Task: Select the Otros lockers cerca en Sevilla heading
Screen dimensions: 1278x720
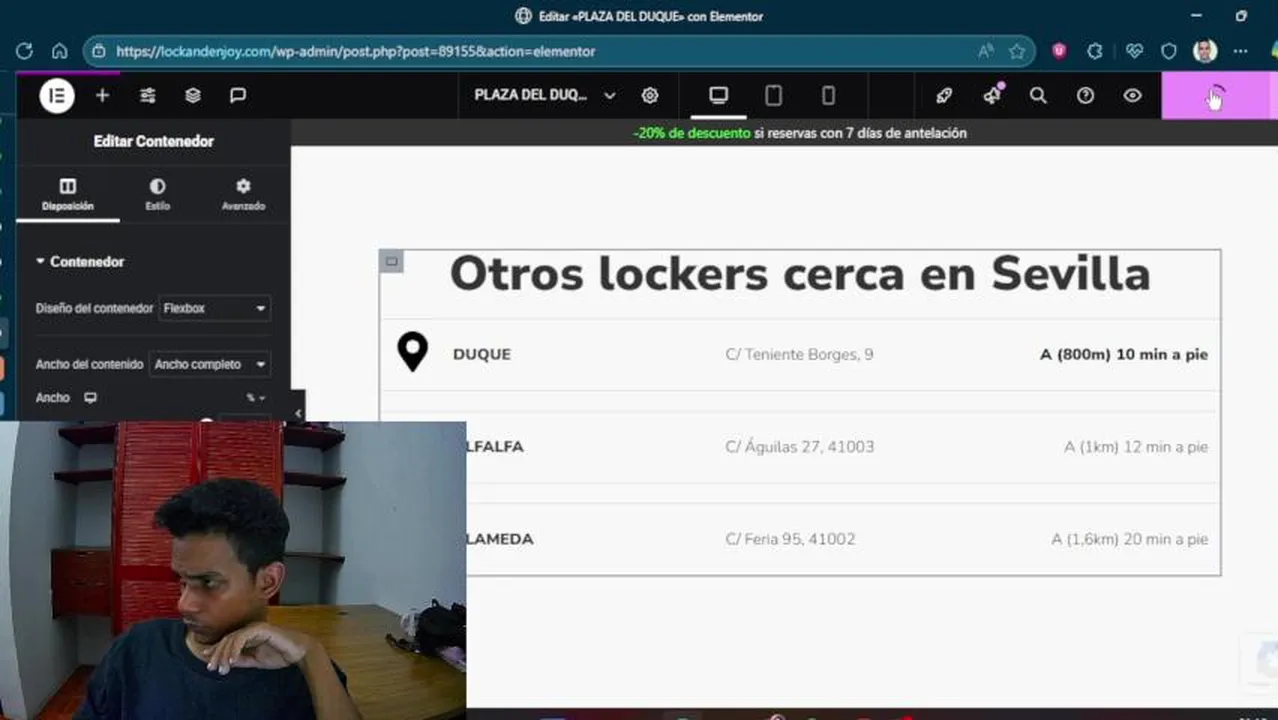Action: click(800, 274)
